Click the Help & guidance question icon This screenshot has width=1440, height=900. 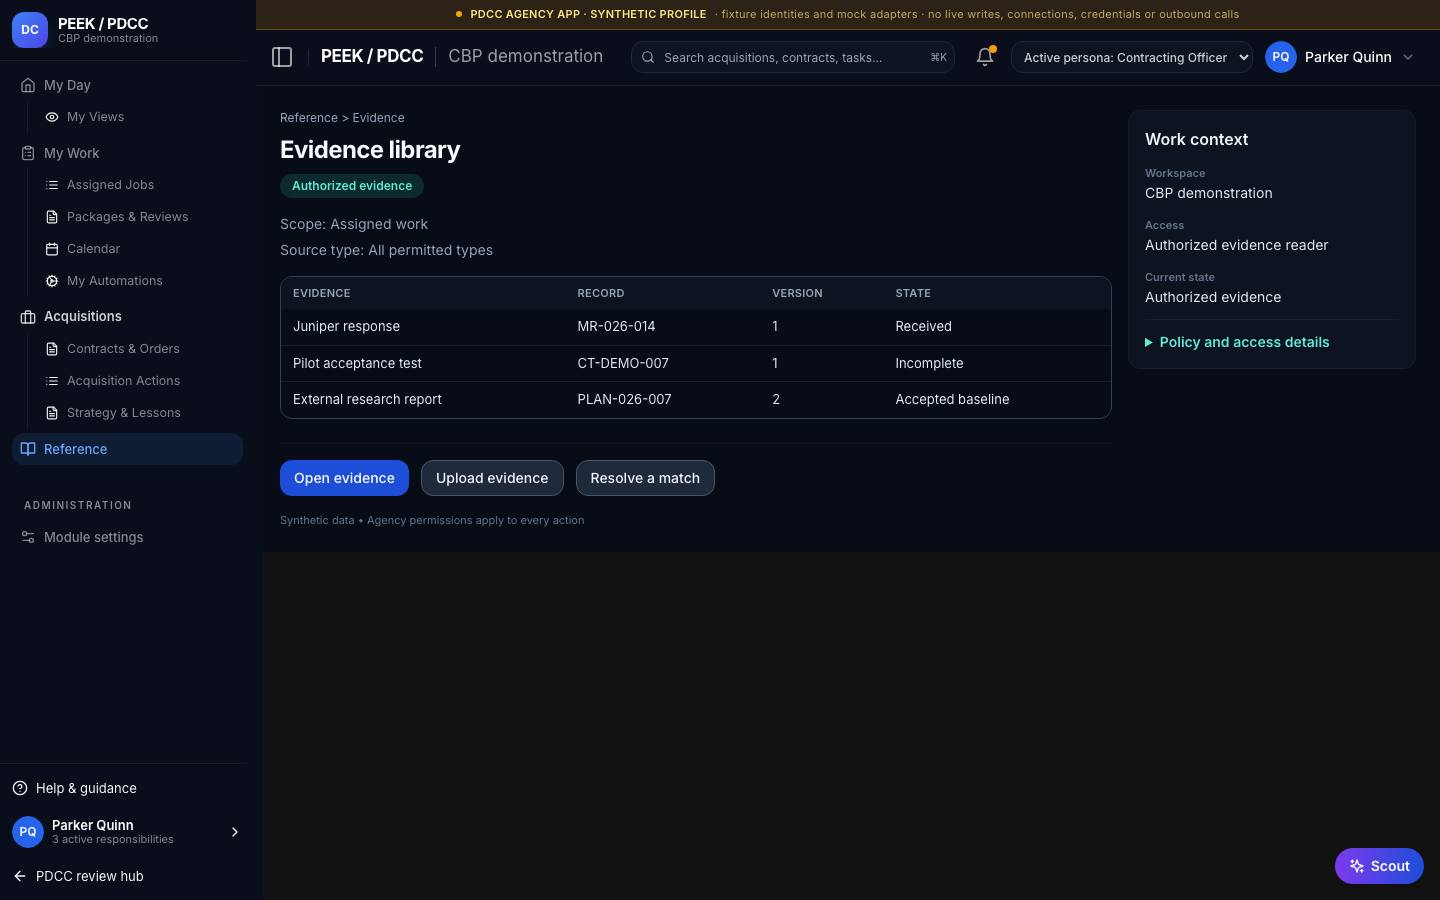tap(20, 788)
